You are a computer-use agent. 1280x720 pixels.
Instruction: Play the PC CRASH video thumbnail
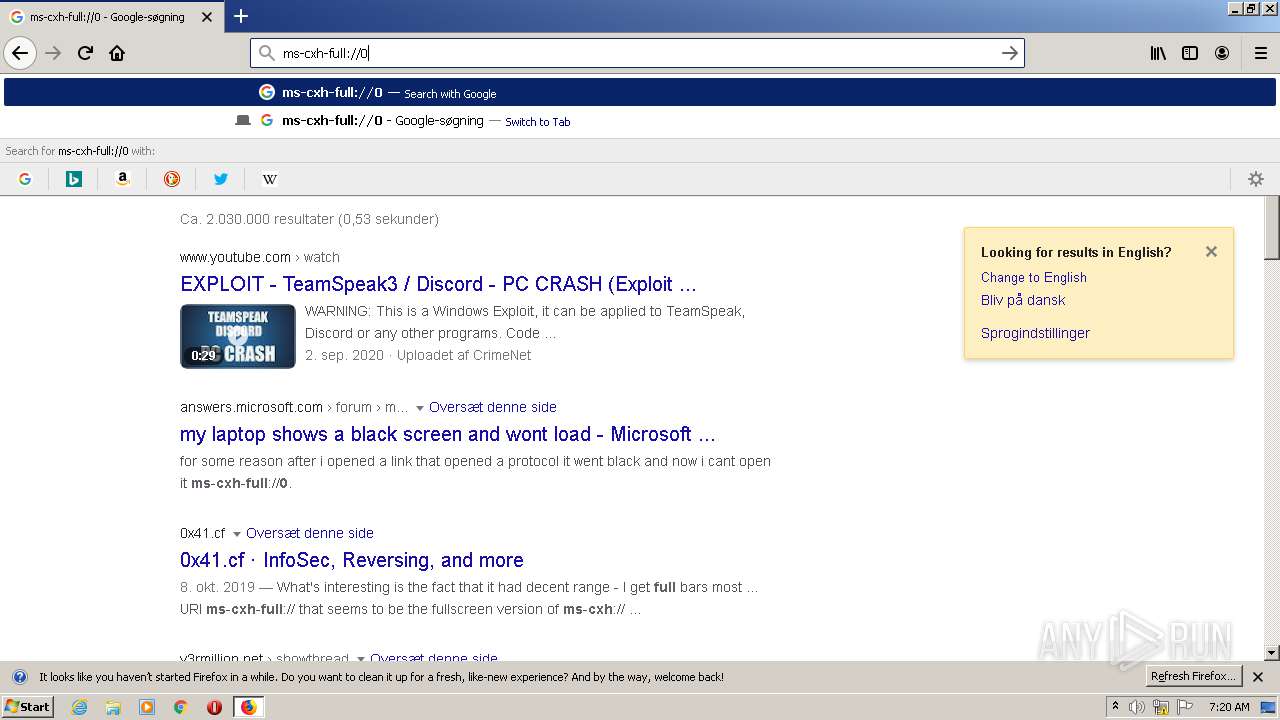(x=237, y=336)
